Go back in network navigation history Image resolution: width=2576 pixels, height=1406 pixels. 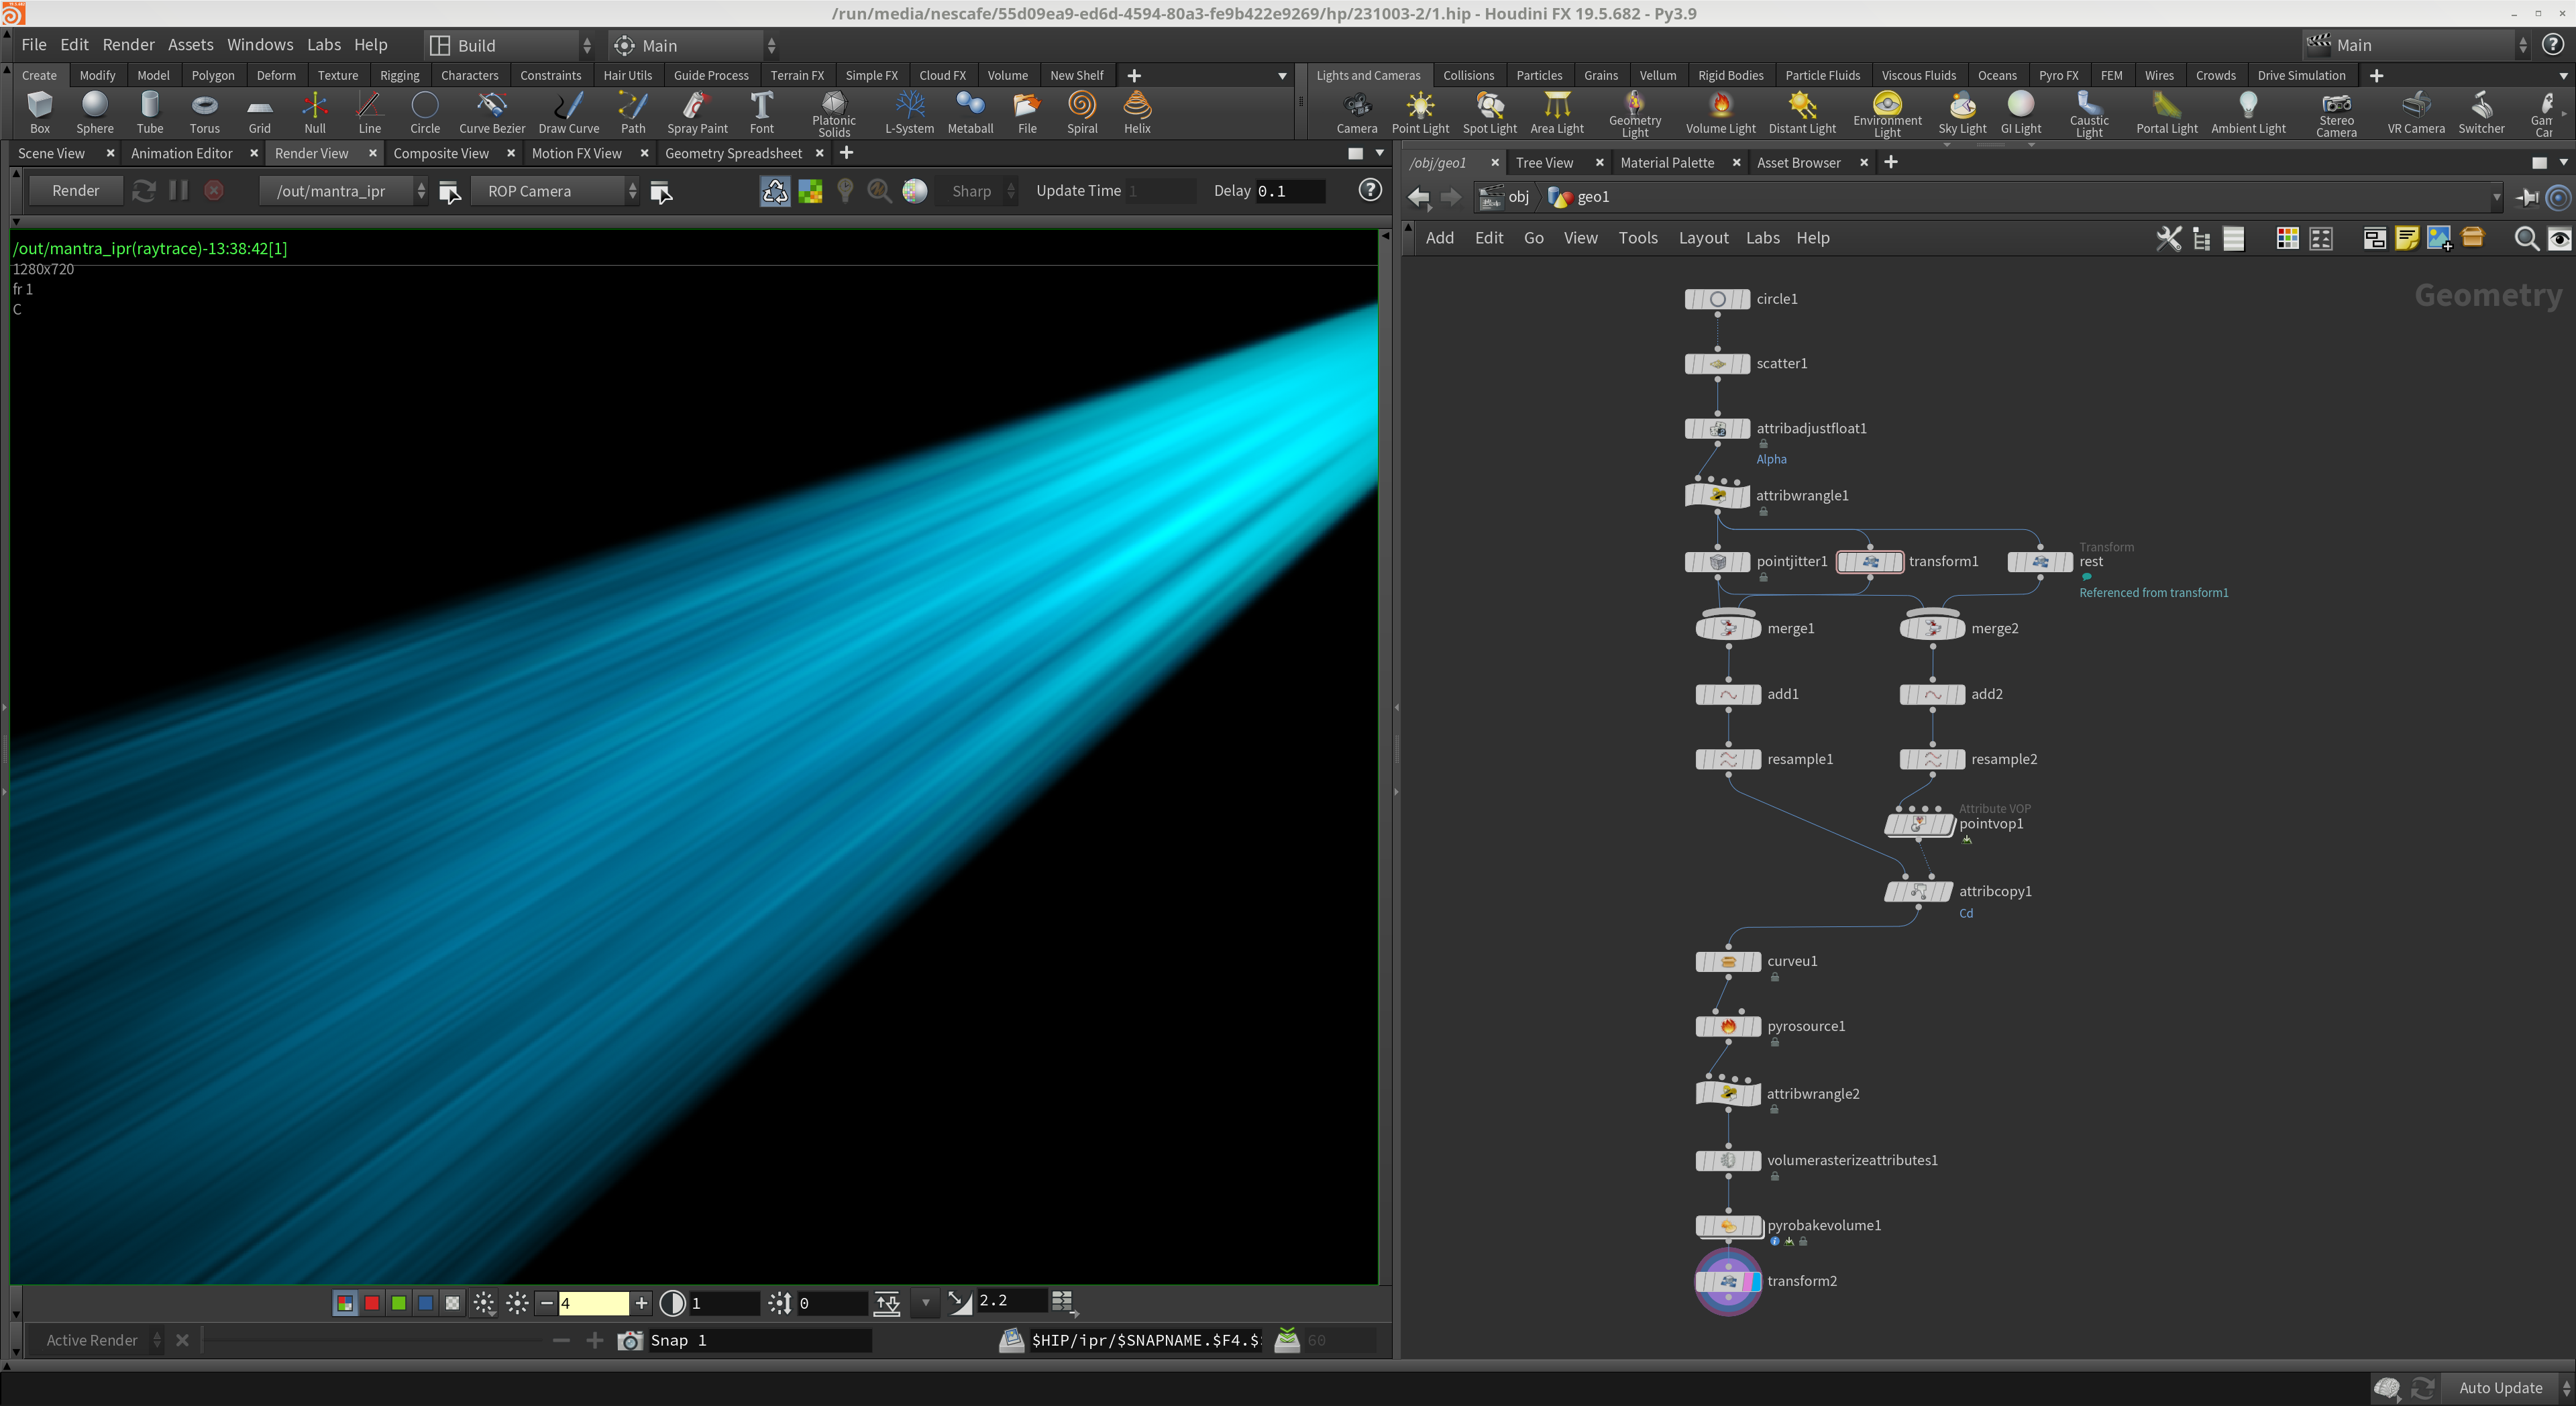[x=1418, y=197]
